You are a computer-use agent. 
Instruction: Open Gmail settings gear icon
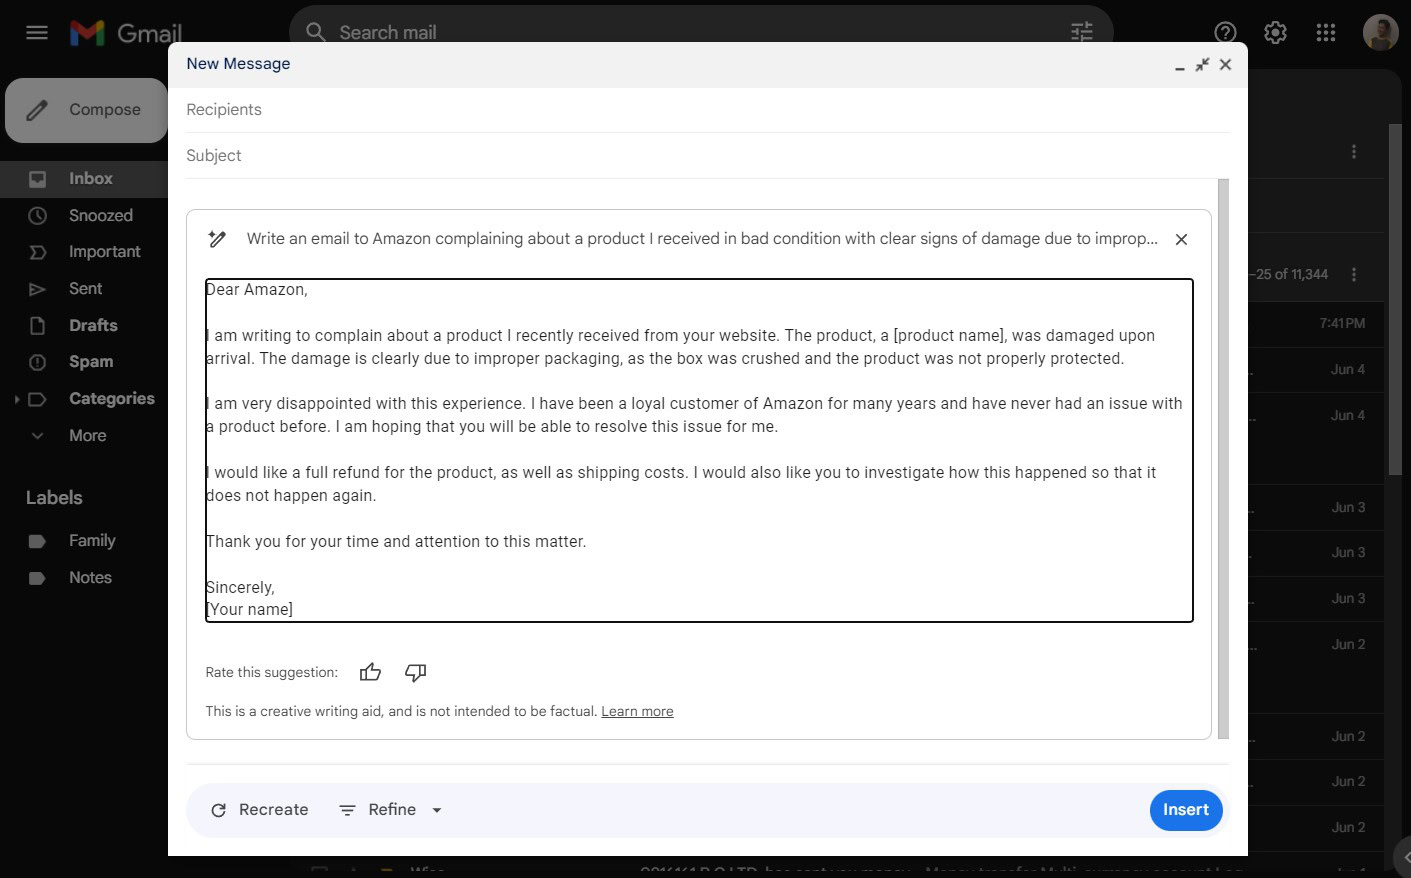point(1275,33)
